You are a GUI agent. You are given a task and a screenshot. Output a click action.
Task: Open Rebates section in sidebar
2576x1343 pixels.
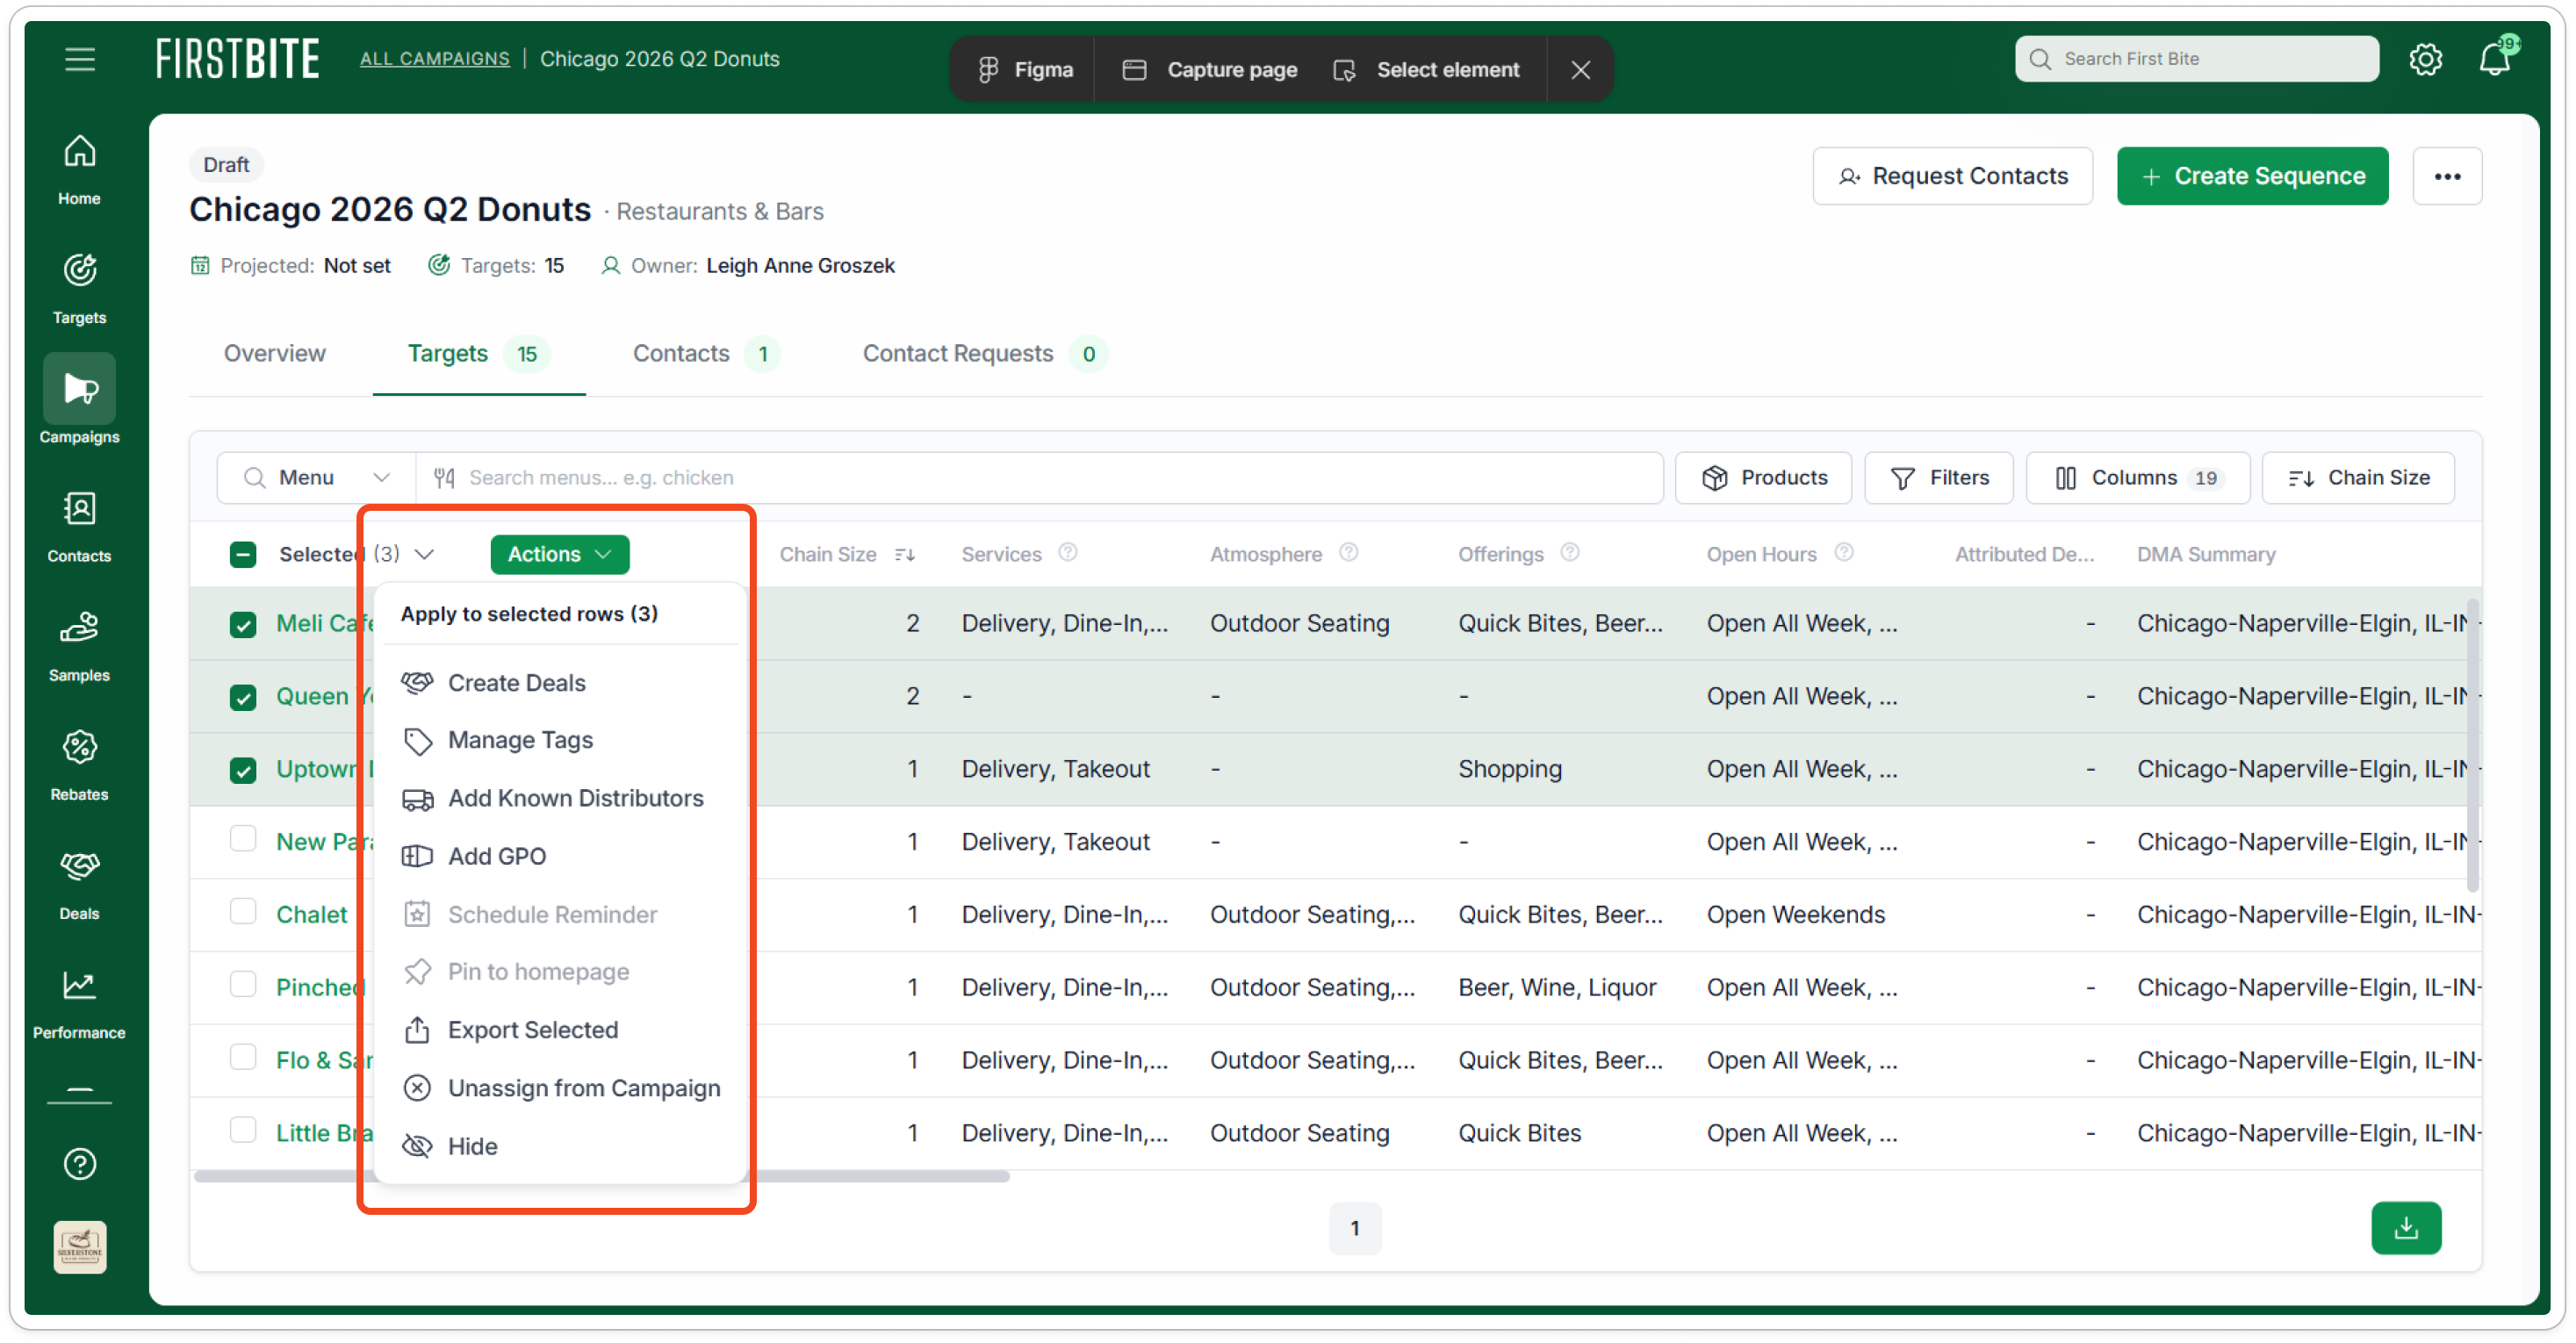click(x=79, y=765)
